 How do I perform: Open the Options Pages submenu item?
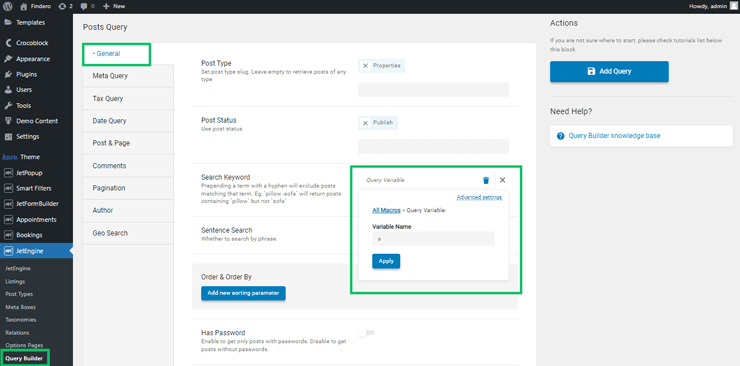point(24,345)
